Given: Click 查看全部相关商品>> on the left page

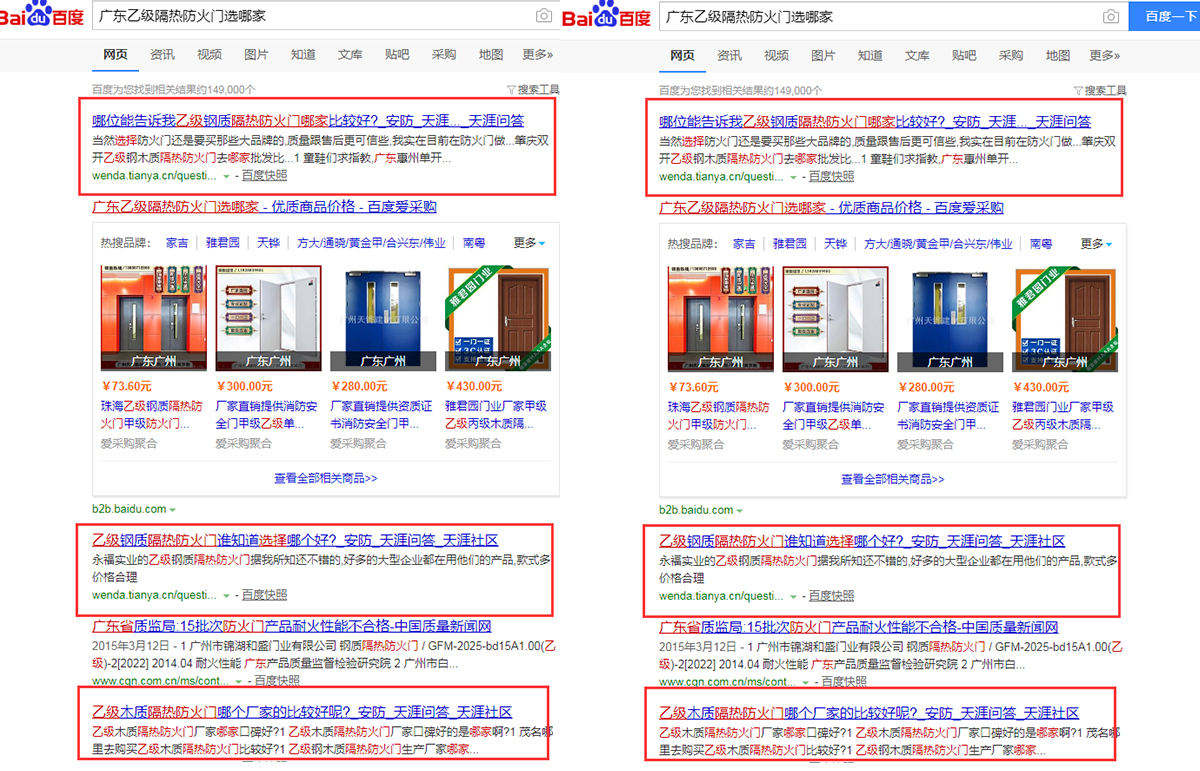Looking at the screenshot, I should pyautogui.click(x=326, y=478).
